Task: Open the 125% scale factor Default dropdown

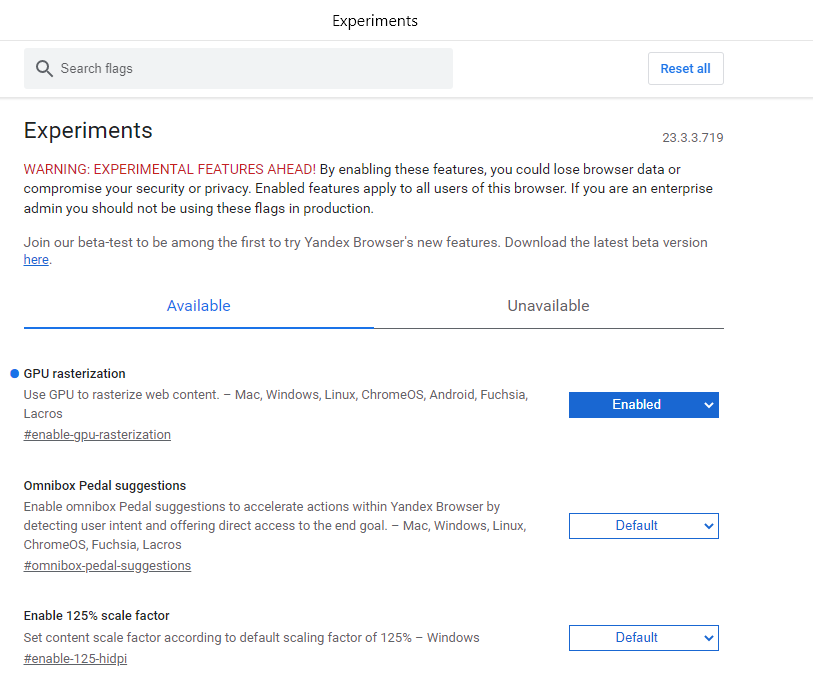Action: [x=643, y=638]
